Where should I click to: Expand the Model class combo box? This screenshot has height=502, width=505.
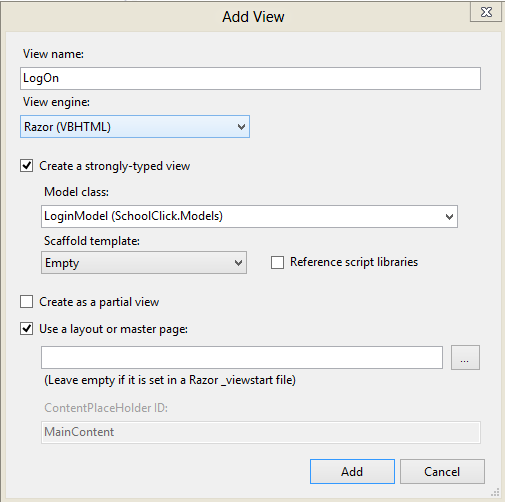point(249,216)
